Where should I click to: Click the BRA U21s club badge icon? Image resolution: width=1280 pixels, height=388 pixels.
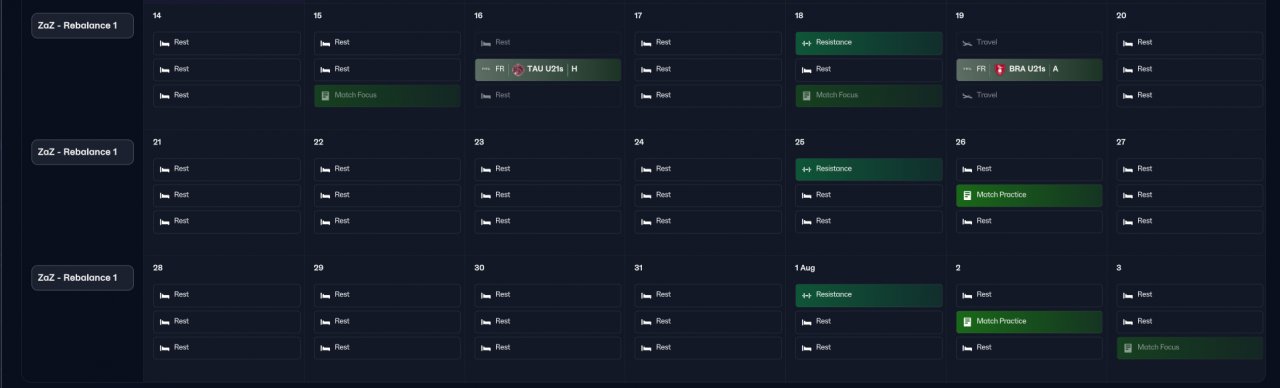[x=1000, y=69]
